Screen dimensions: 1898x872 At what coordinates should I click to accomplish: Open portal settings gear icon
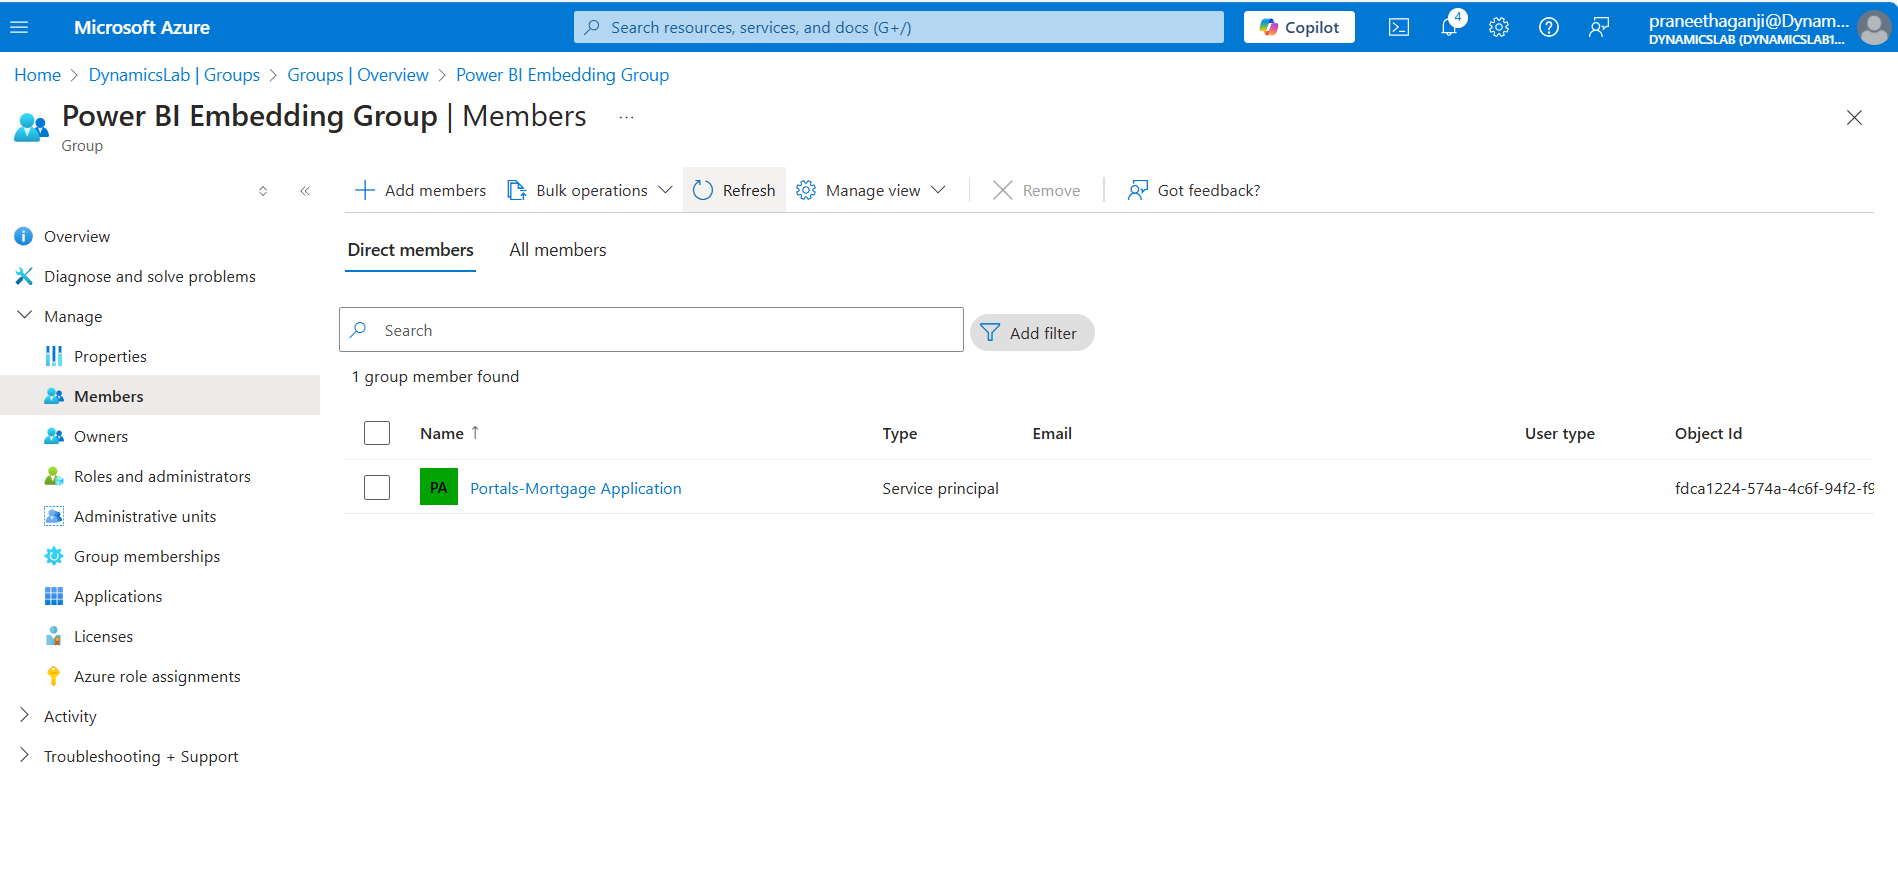(1498, 27)
